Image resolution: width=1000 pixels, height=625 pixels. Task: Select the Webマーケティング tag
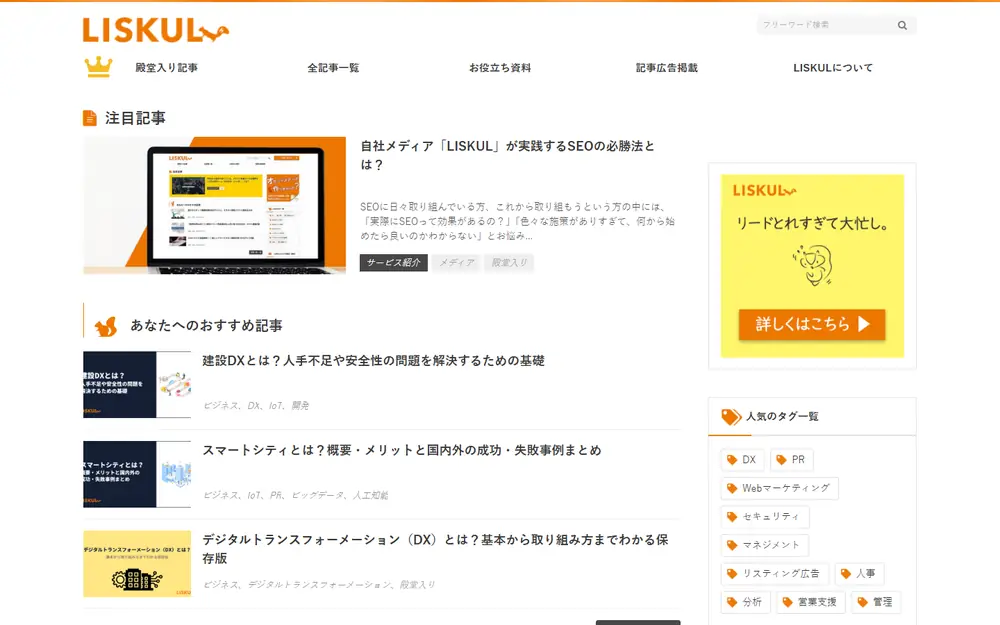point(779,489)
